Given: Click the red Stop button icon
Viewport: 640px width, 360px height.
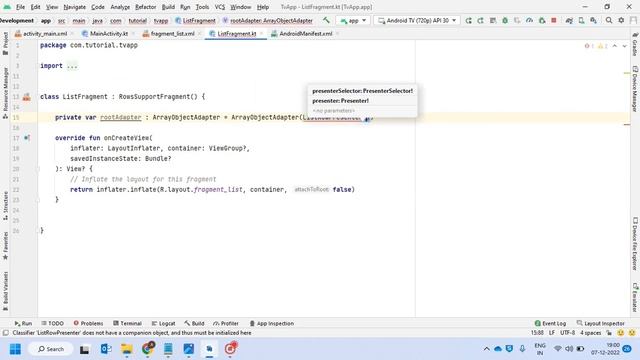Looking at the screenshot, I should [554, 20].
